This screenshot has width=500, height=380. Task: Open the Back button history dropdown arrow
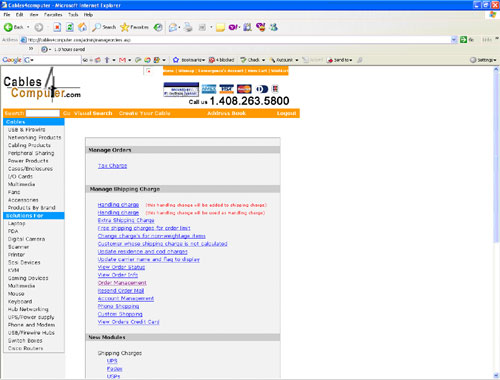click(x=28, y=27)
